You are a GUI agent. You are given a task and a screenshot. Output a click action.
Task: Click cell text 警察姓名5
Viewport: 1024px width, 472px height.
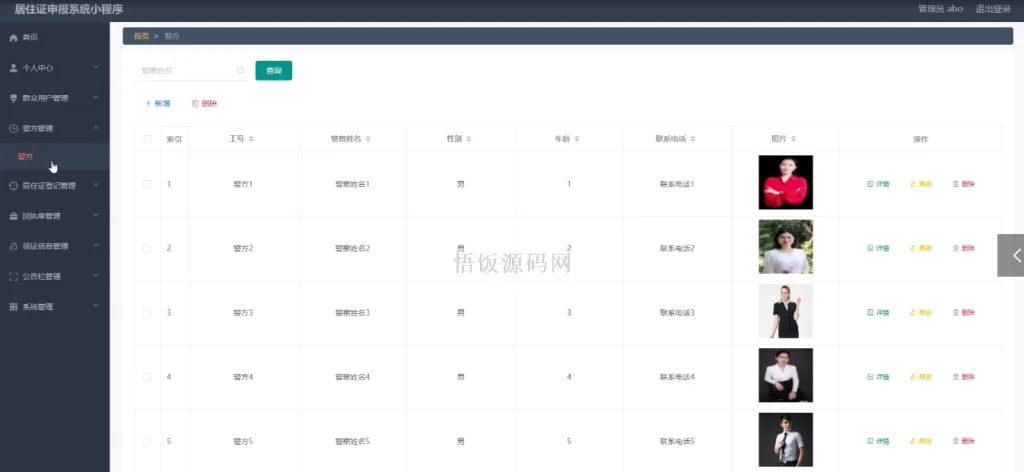(x=353, y=441)
